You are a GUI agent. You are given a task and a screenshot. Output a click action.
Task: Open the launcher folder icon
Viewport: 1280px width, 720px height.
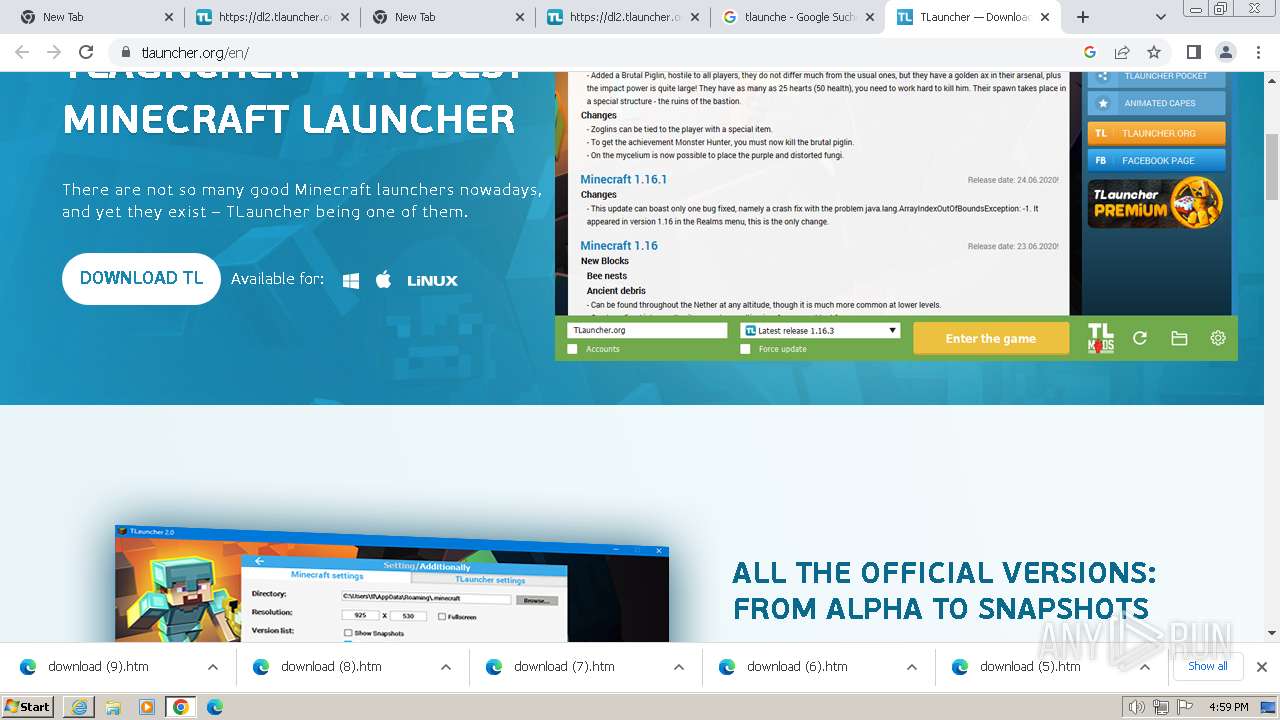1179,338
